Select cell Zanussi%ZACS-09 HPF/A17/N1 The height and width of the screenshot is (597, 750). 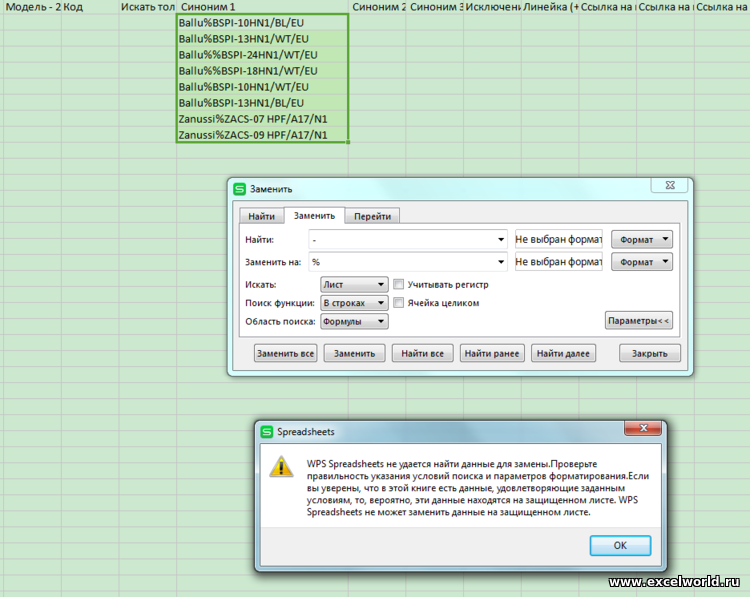click(x=262, y=135)
